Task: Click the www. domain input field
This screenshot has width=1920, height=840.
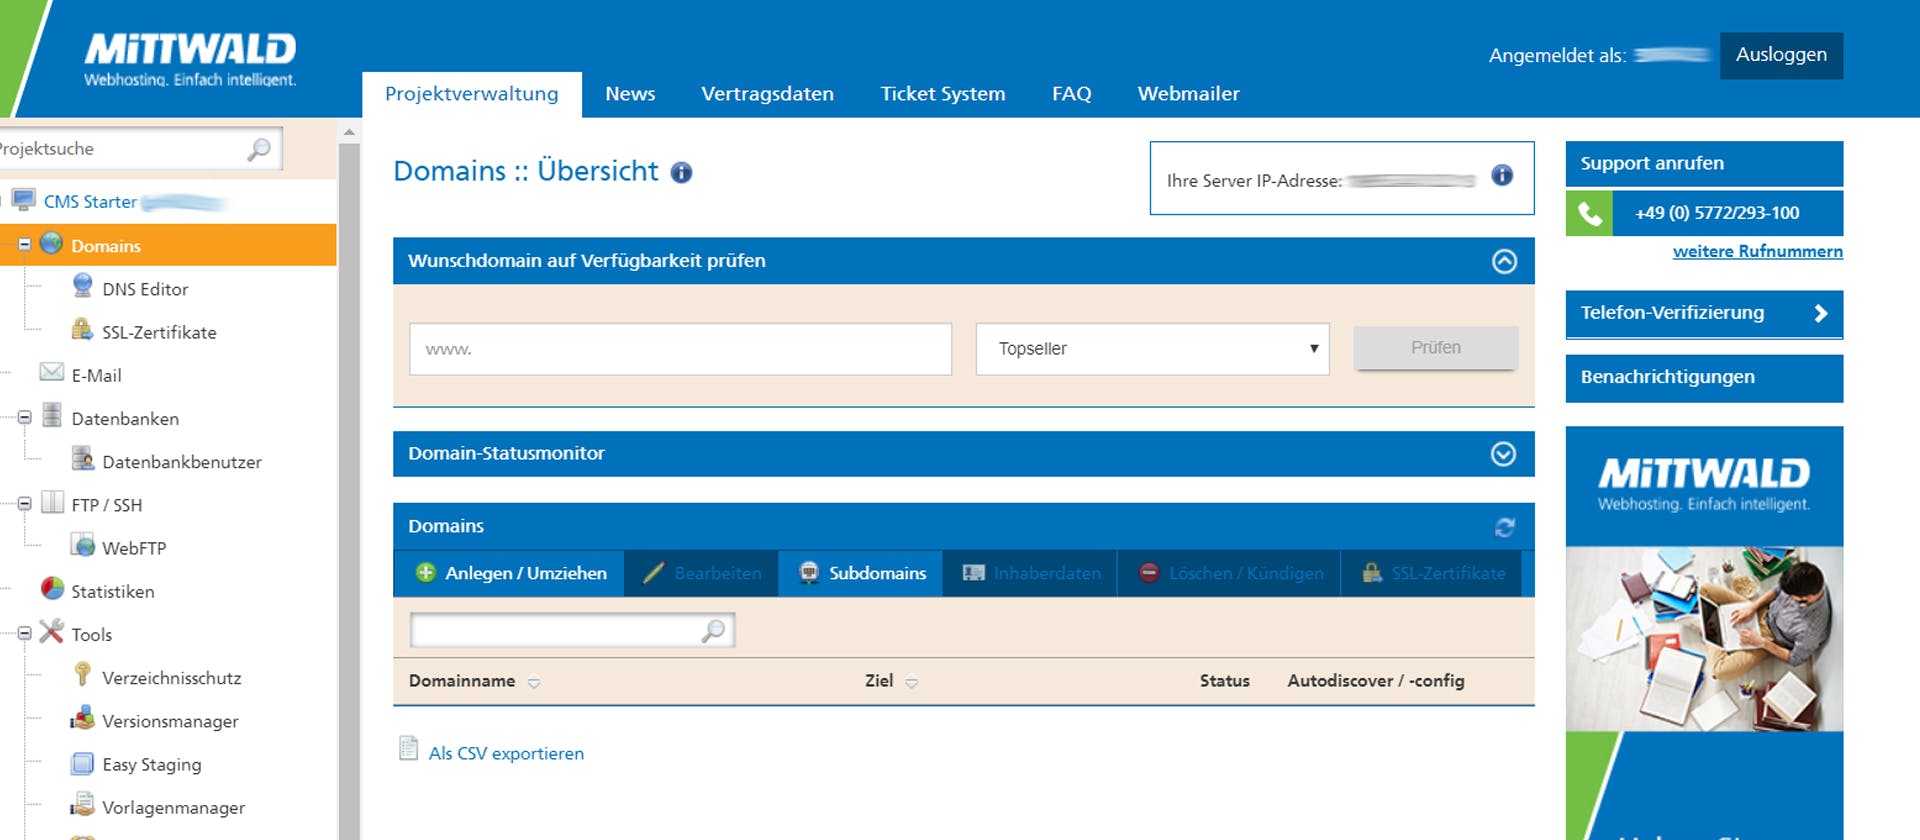Action: (x=680, y=349)
